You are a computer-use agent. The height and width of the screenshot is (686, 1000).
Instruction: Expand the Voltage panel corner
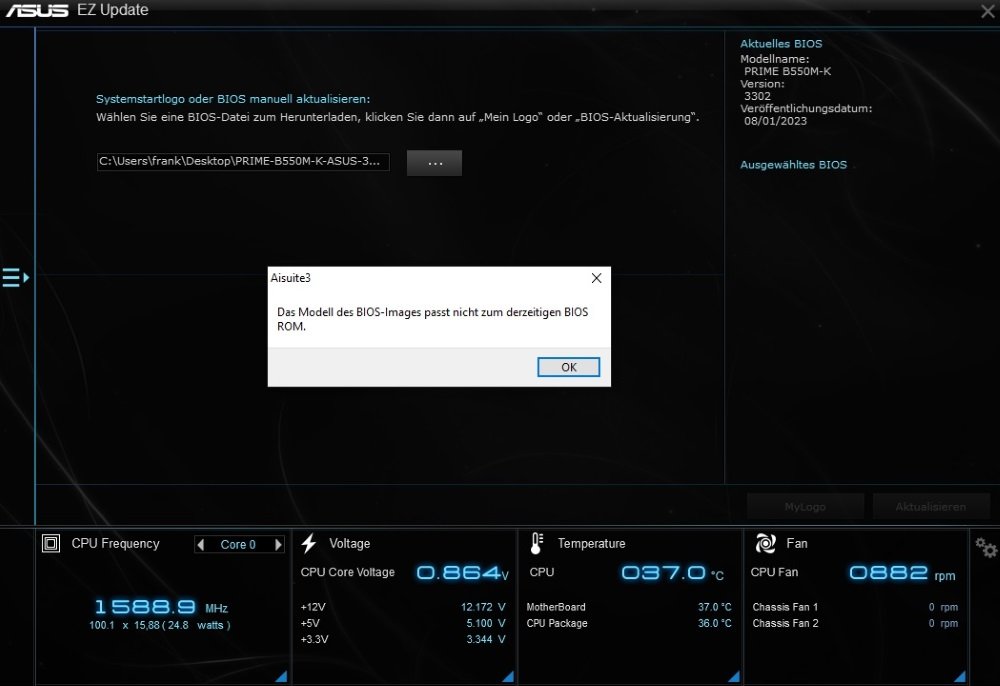(508, 676)
